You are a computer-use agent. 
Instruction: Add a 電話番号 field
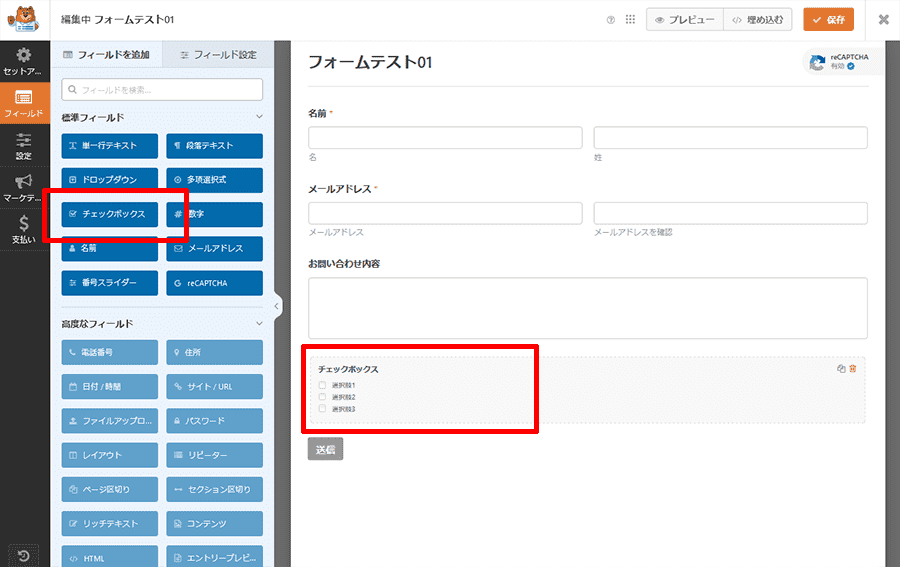[x=110, y=352]
